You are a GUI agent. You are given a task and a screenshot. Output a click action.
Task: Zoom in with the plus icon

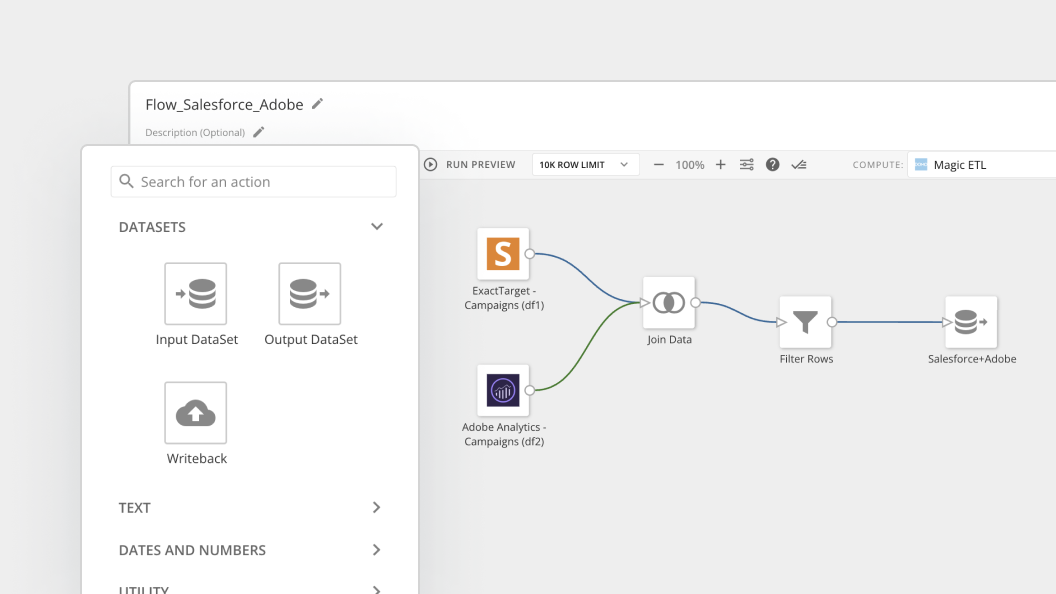721,164
